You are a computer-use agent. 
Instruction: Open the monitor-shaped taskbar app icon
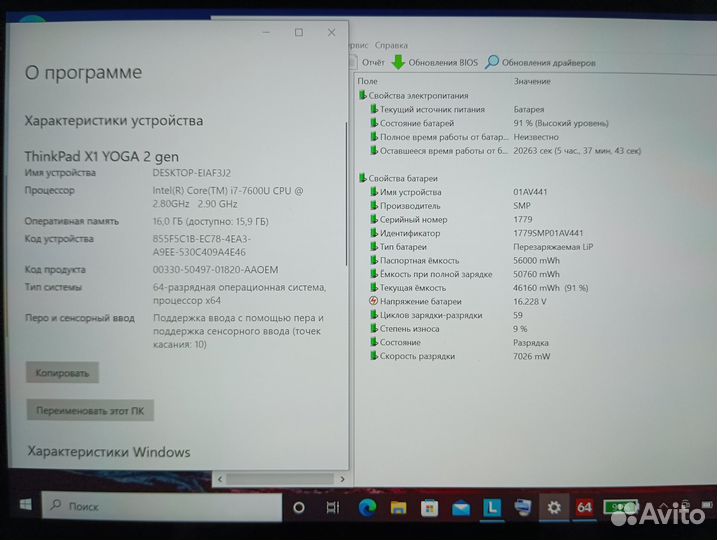(x=523, y=507)
